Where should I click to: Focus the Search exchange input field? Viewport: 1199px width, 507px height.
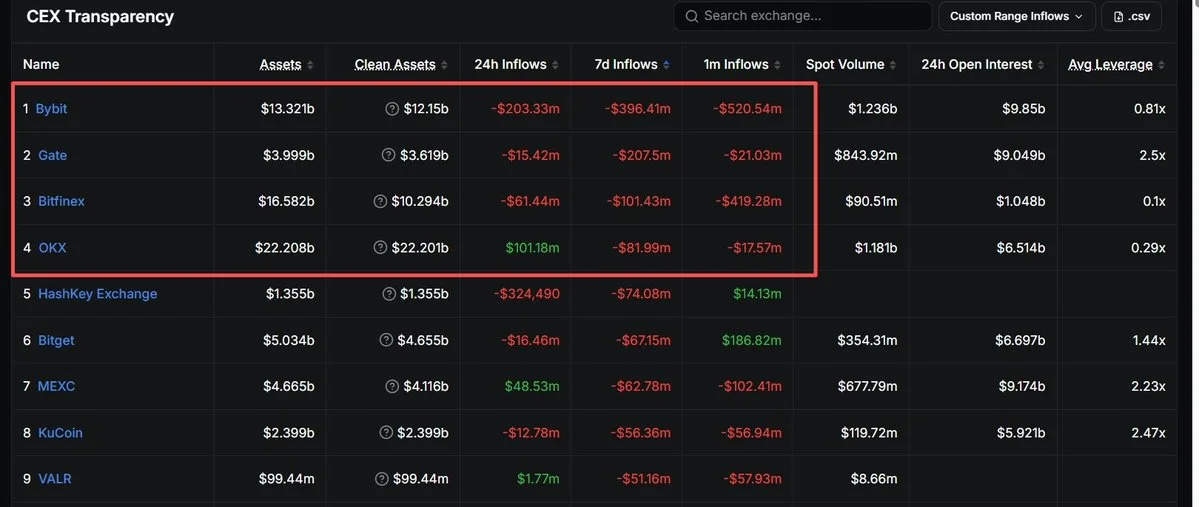802,16
